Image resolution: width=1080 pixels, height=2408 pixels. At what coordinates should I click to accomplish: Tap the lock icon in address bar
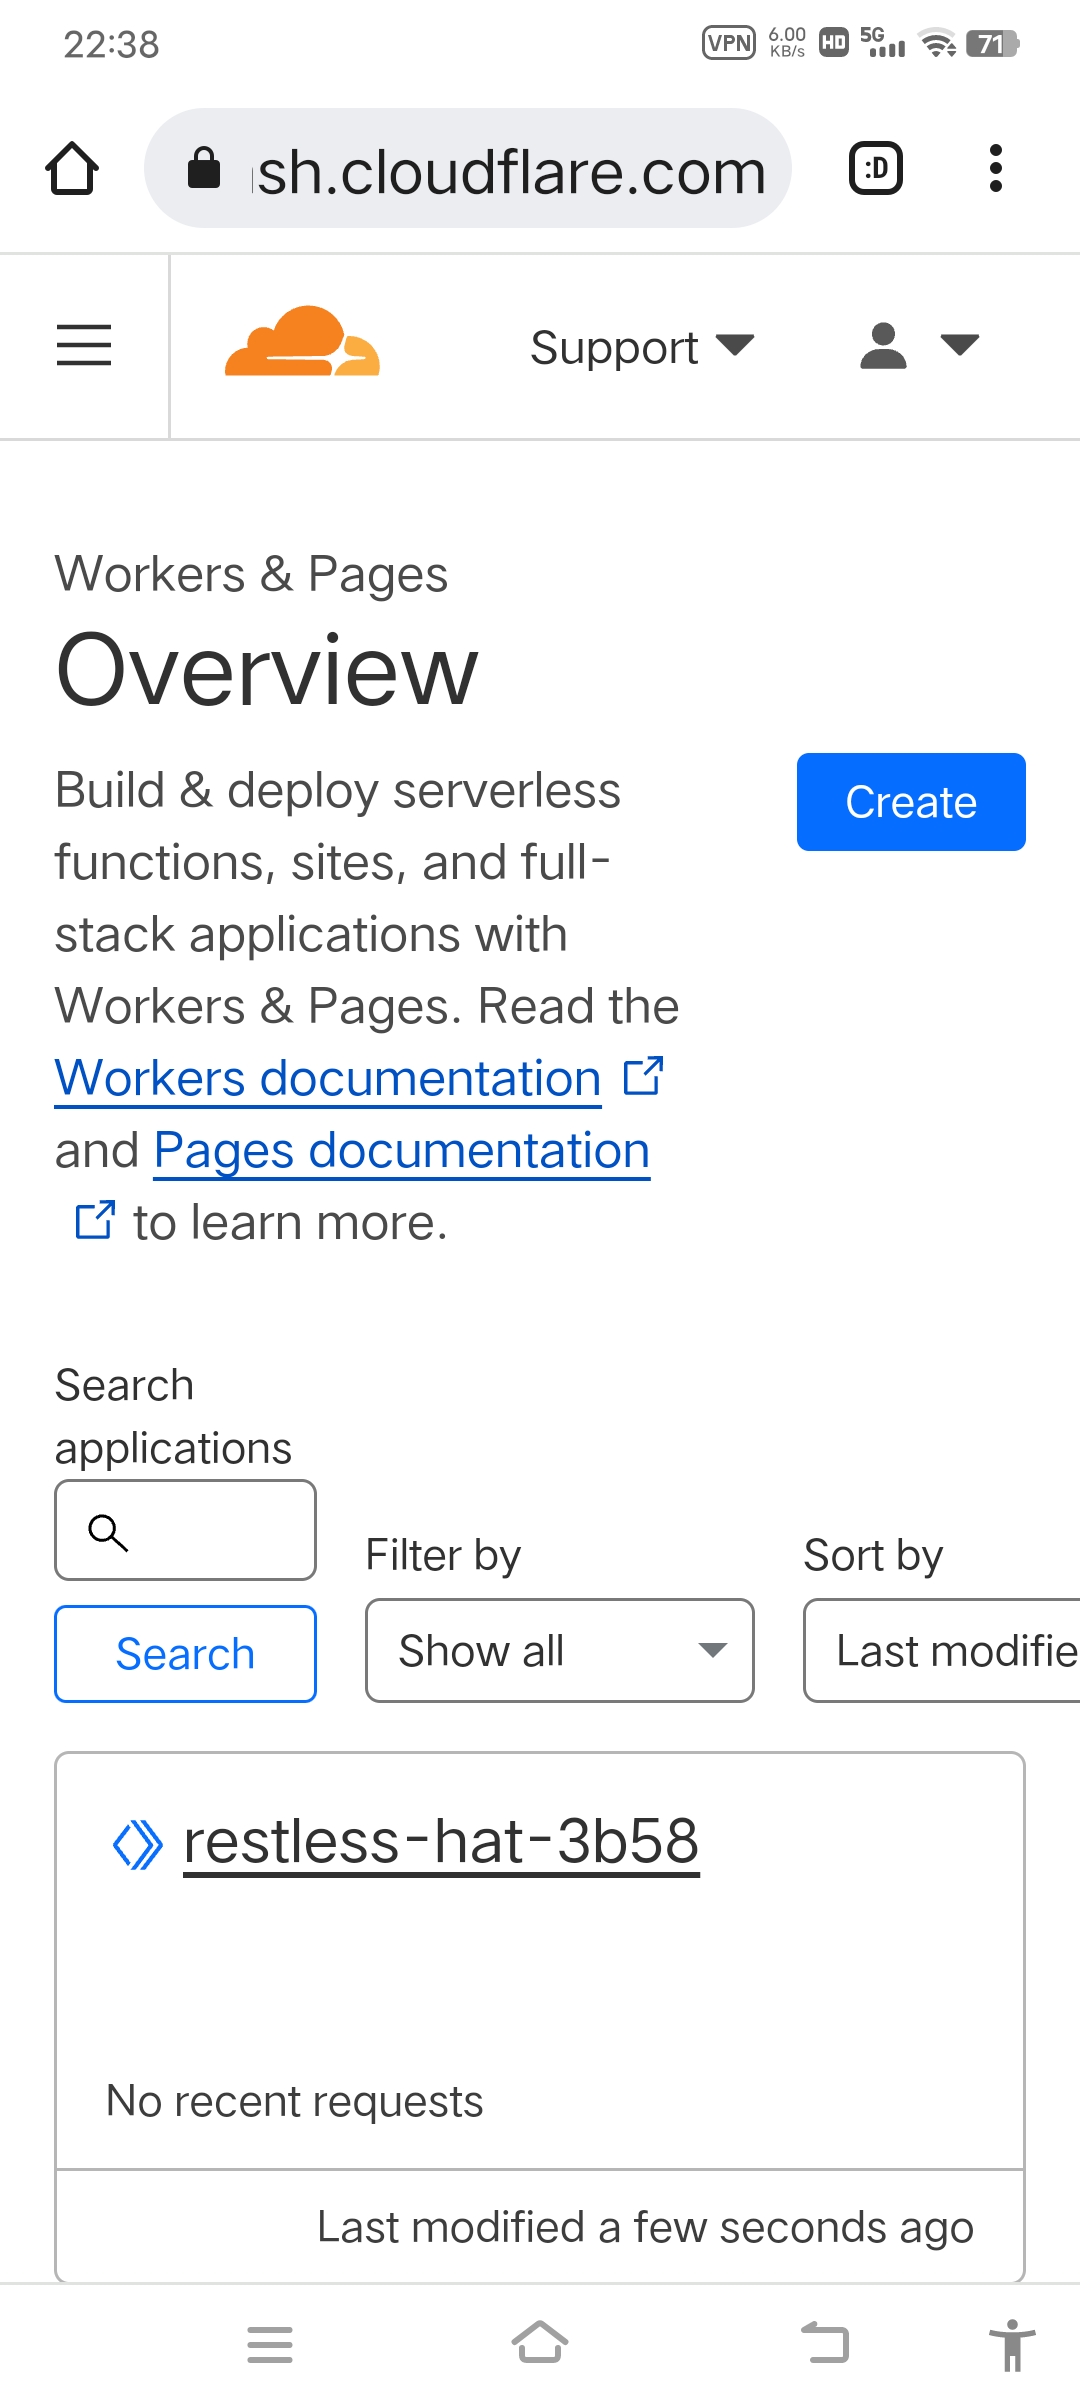click(x=204, y=168)
